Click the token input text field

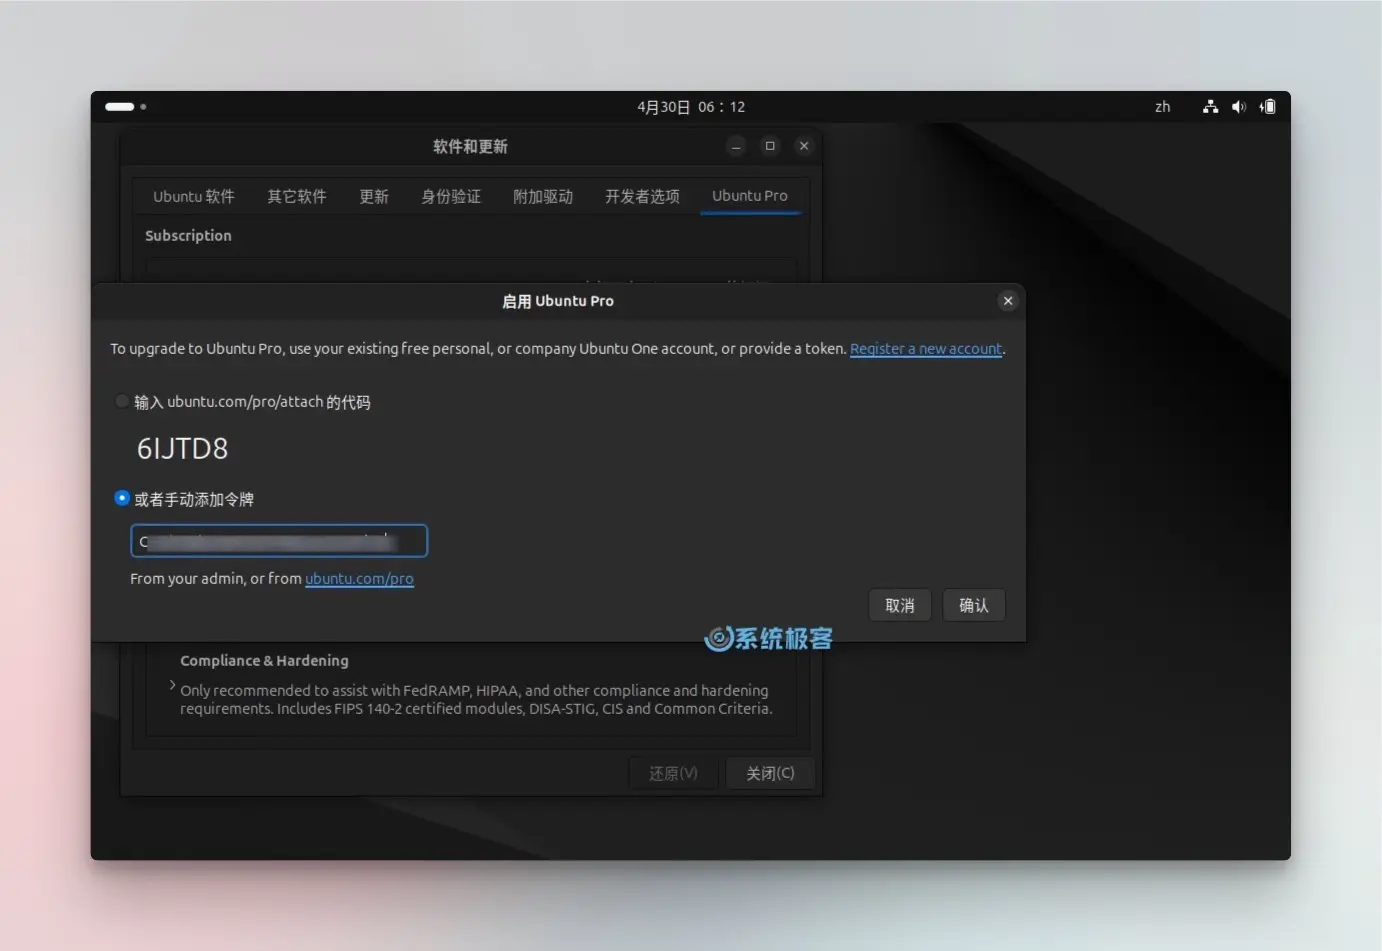[279, 541]
